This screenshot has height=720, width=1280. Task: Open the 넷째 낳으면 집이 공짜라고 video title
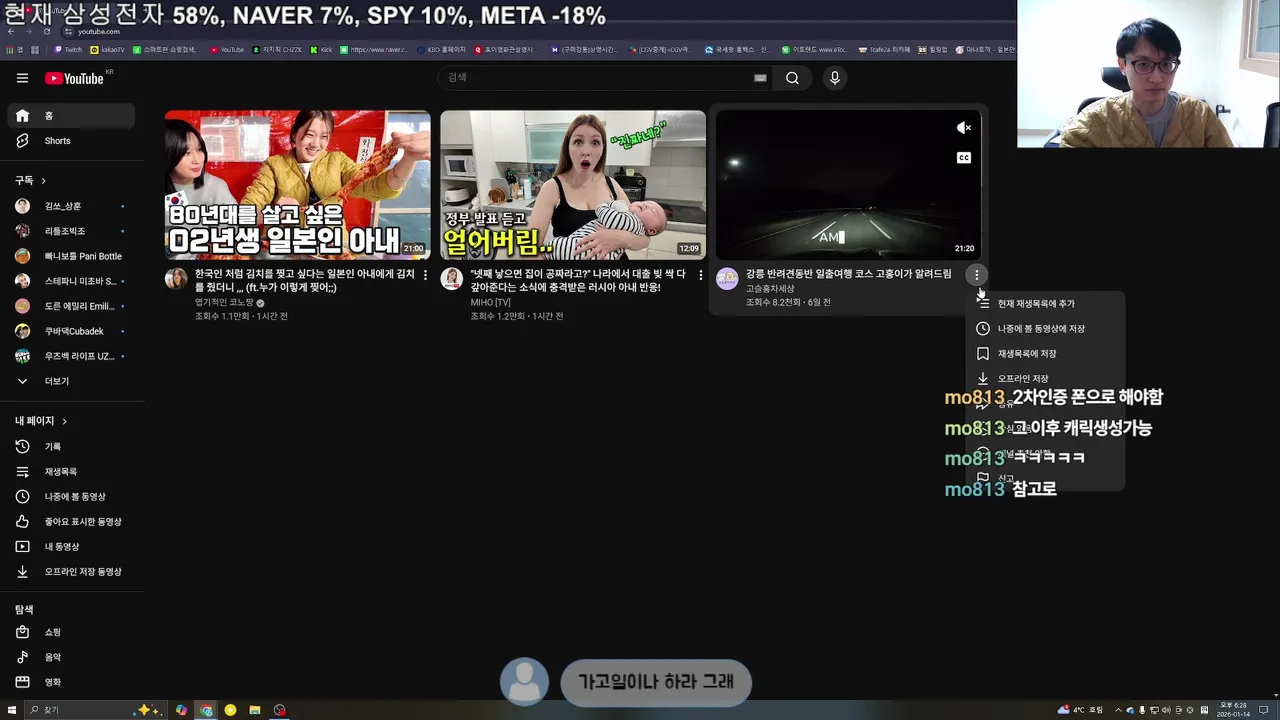coord(579,280)
